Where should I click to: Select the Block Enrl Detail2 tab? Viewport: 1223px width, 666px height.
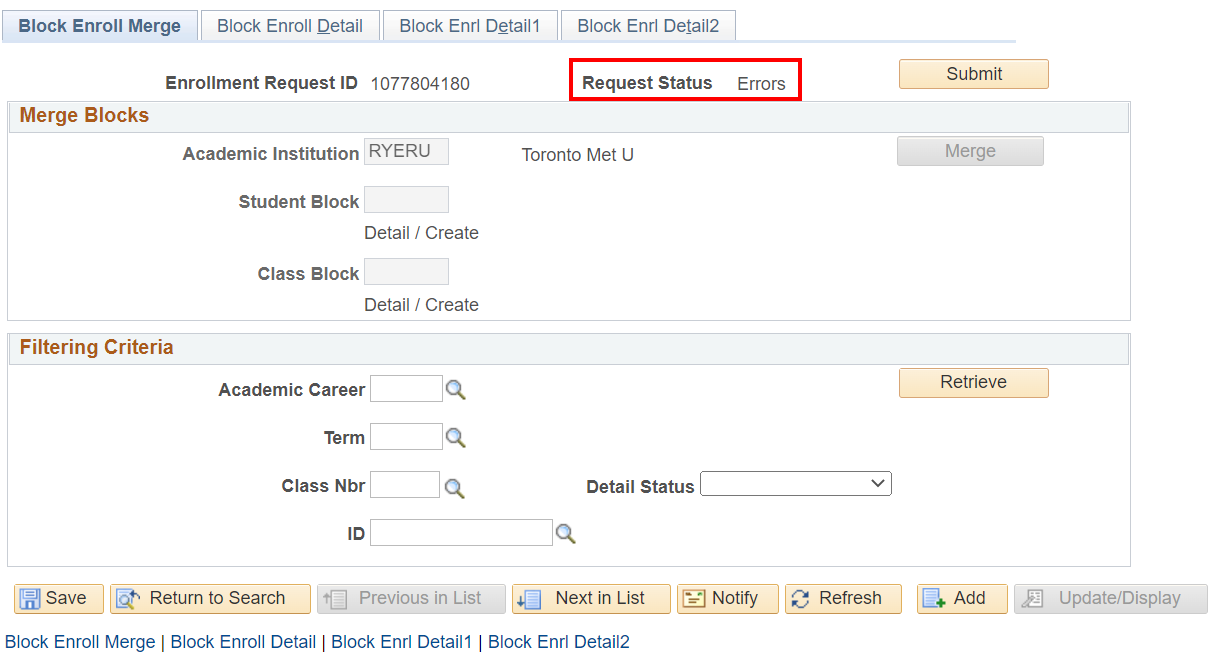(648, 26)
